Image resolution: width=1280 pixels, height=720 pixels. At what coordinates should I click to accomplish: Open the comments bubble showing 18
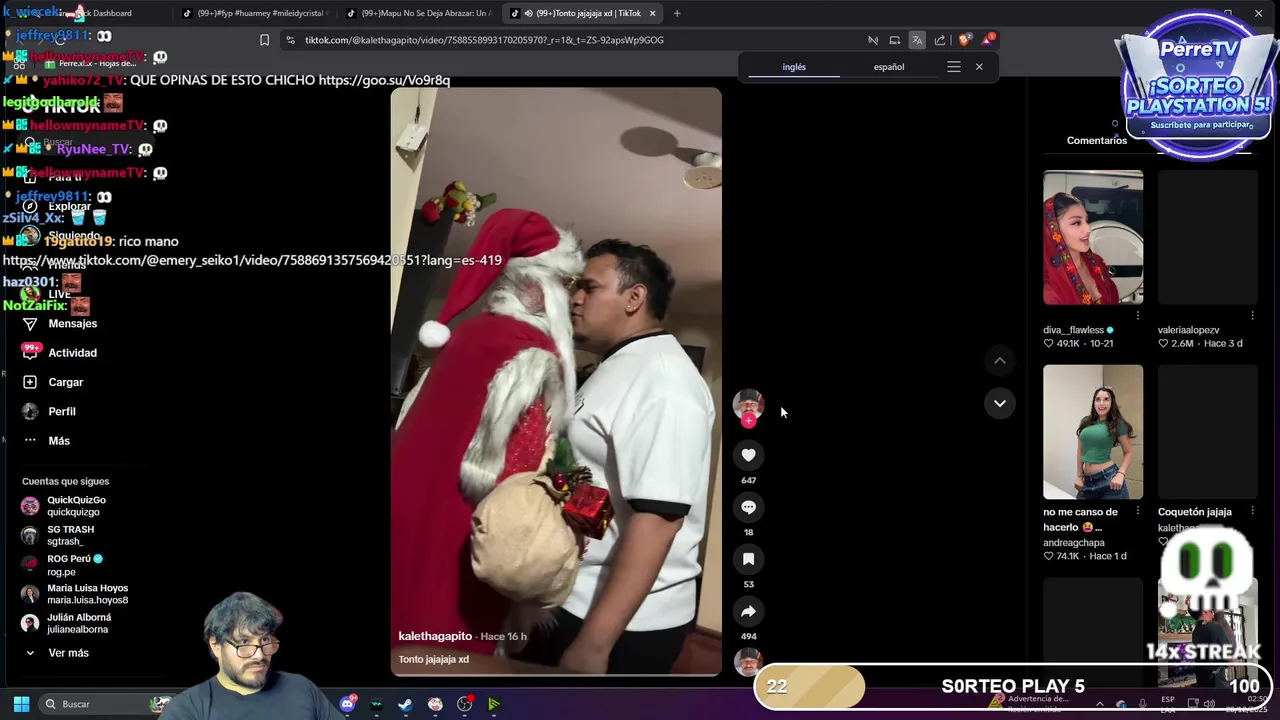tap(748, 507)
